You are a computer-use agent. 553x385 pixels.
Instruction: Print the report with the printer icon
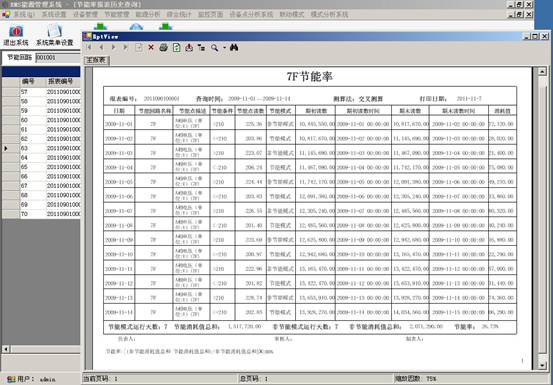[x=163, y=48]
